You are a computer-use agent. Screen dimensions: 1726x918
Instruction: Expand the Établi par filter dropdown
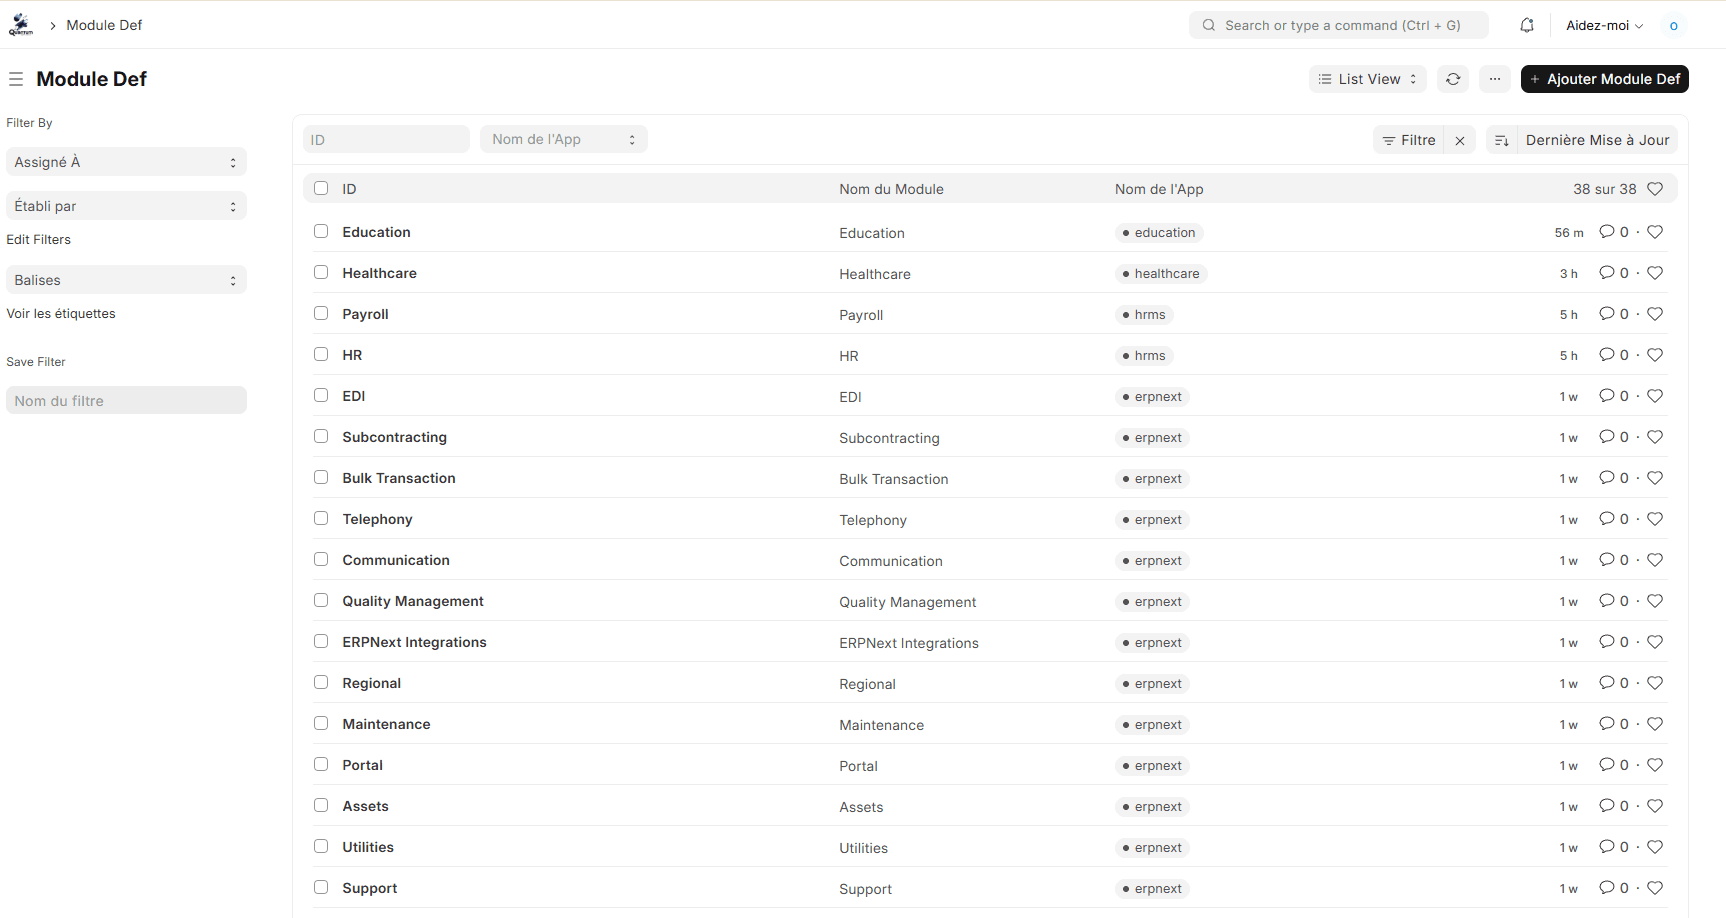pos(126,206)
